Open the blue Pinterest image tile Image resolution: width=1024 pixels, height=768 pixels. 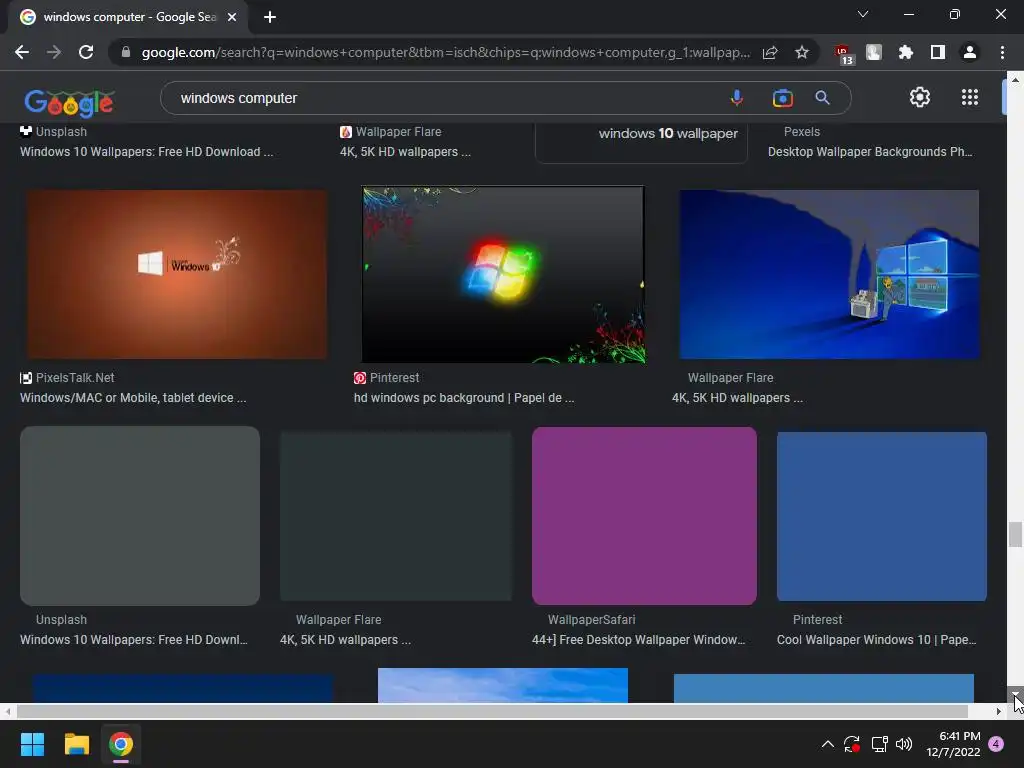point(882,516)
